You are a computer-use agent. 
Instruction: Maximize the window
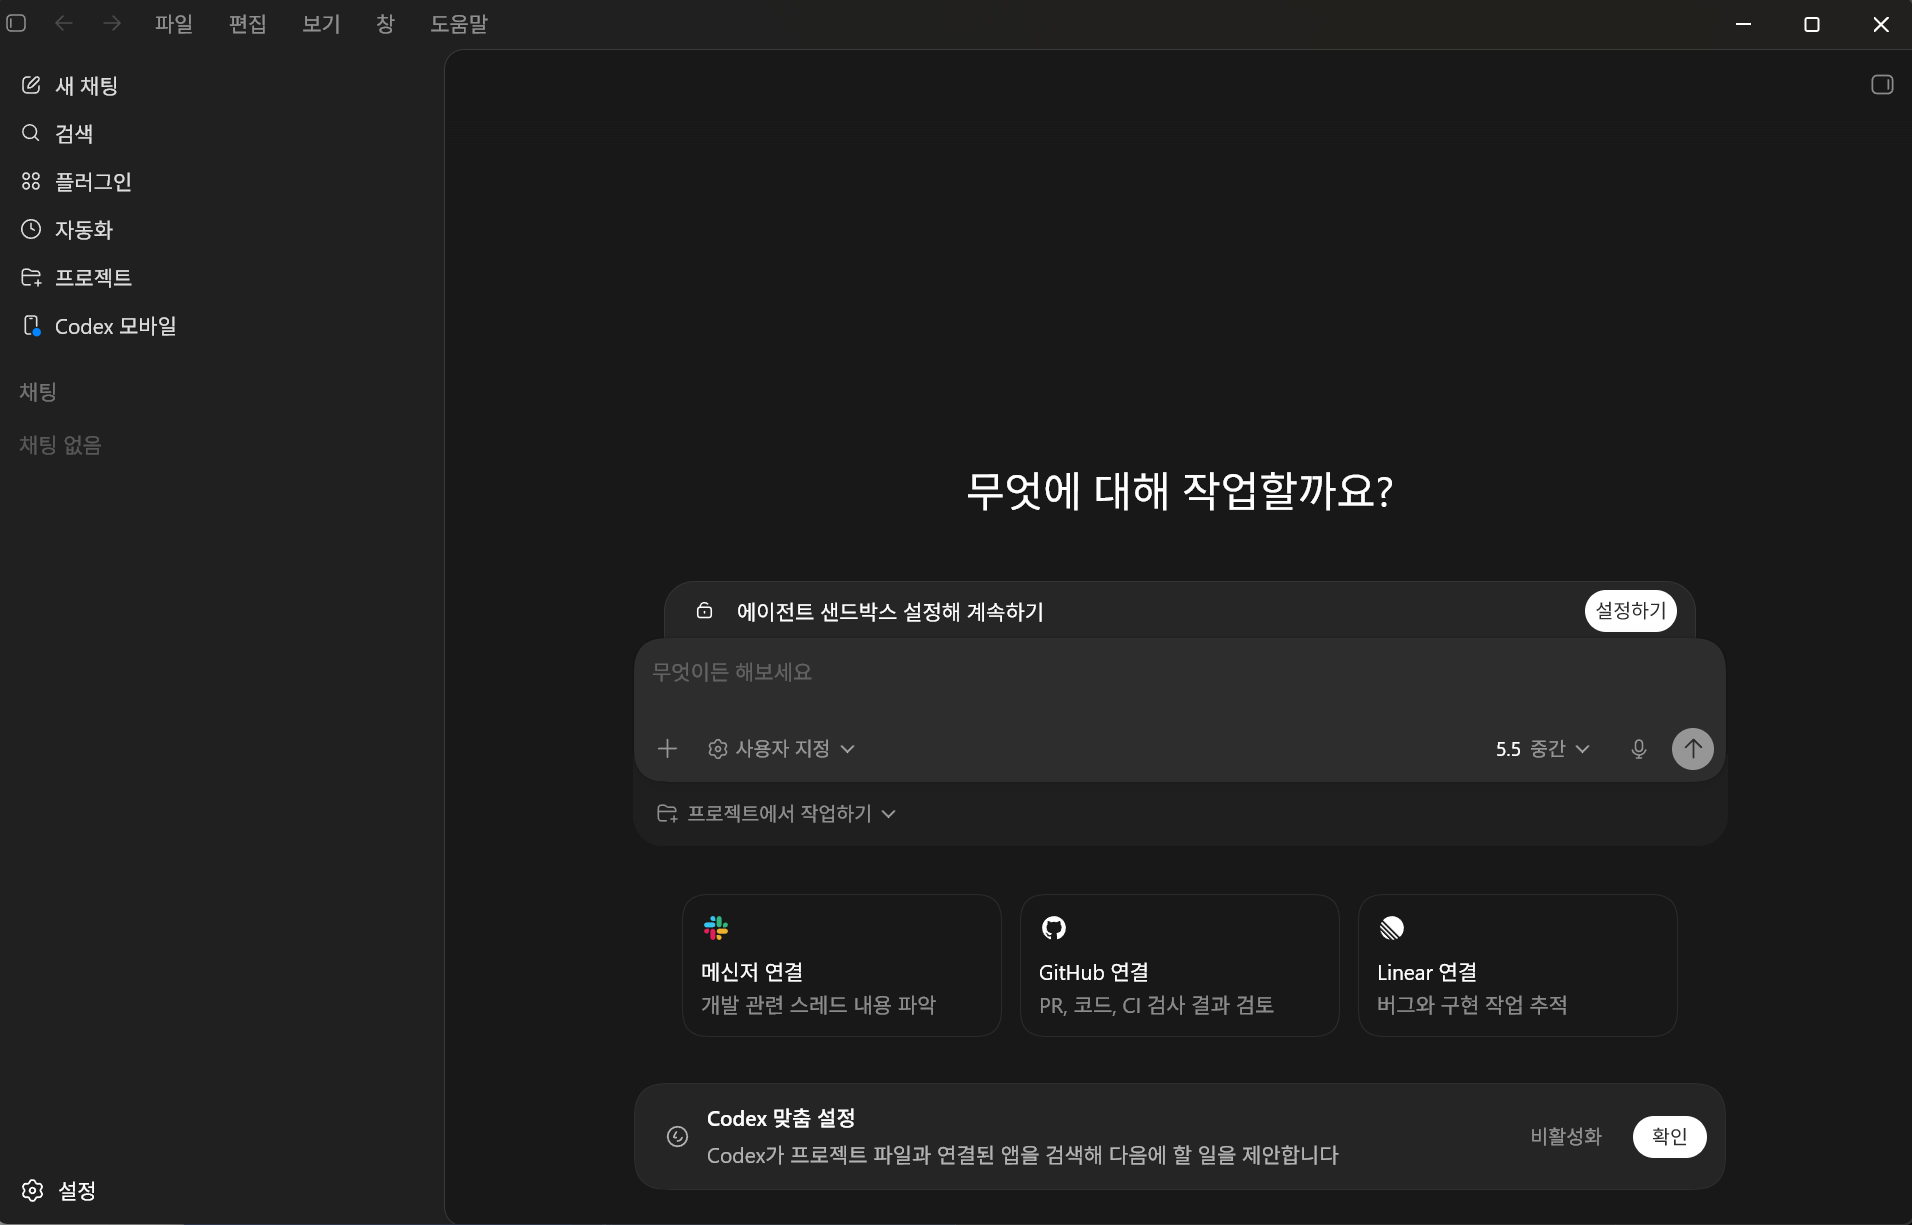pyautogui.click(x=1811, y=24)
